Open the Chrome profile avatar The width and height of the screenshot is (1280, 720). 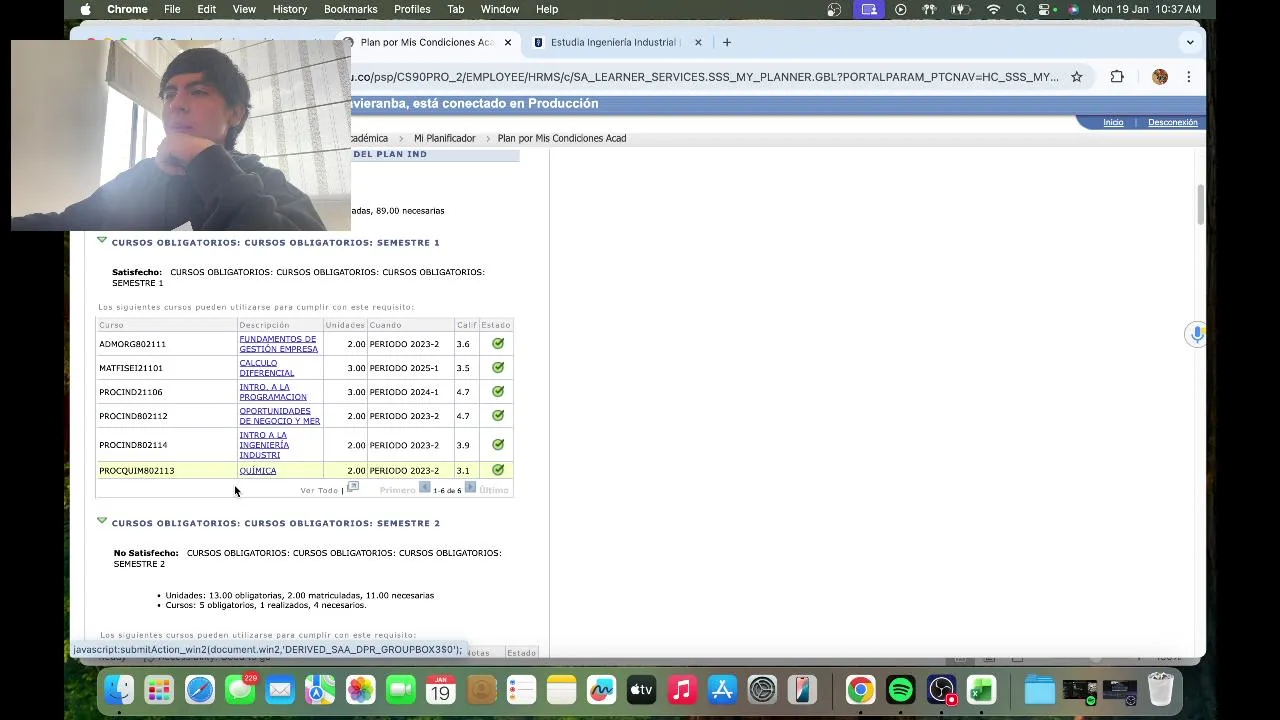[x=1160, y=77]
